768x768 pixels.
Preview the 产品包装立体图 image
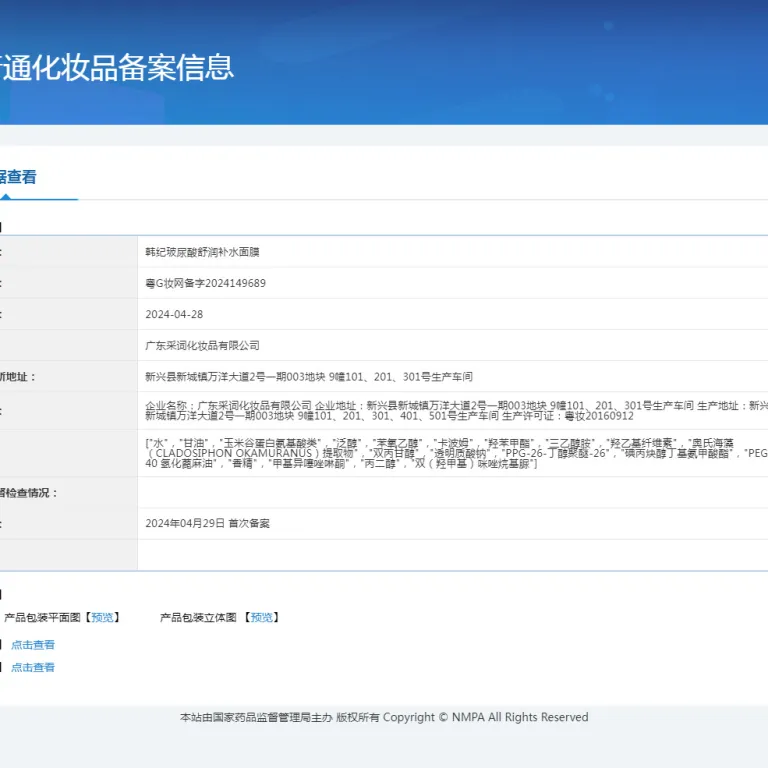coord(262,618)
